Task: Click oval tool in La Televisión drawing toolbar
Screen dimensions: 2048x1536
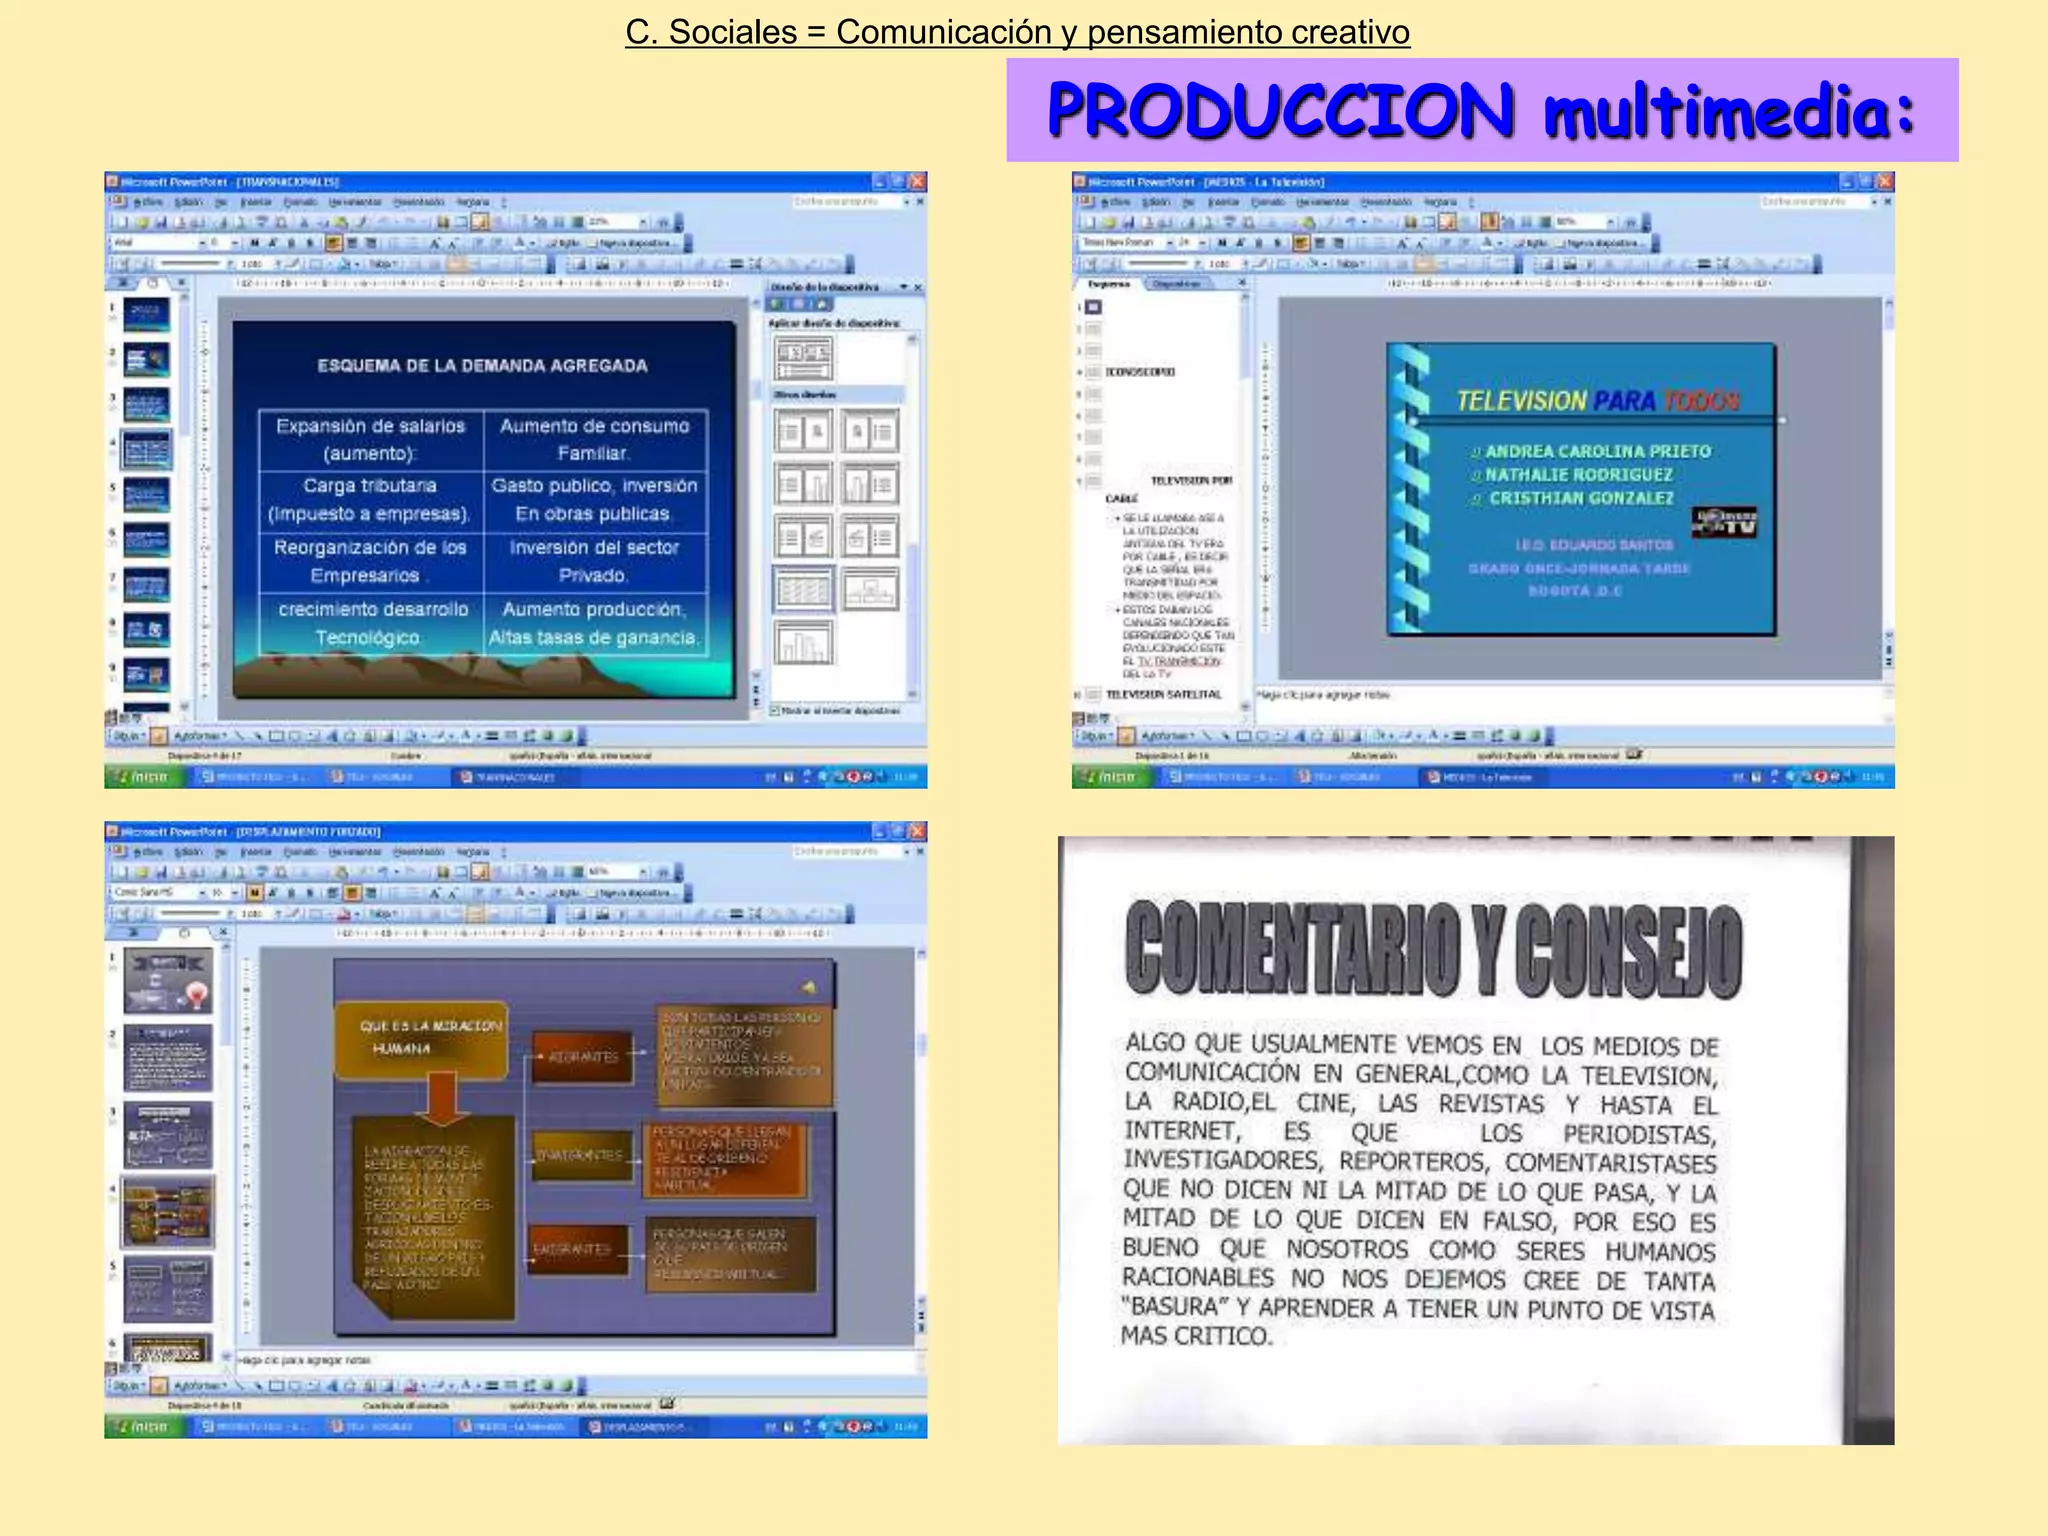Action: click(x=1263, y=736)
